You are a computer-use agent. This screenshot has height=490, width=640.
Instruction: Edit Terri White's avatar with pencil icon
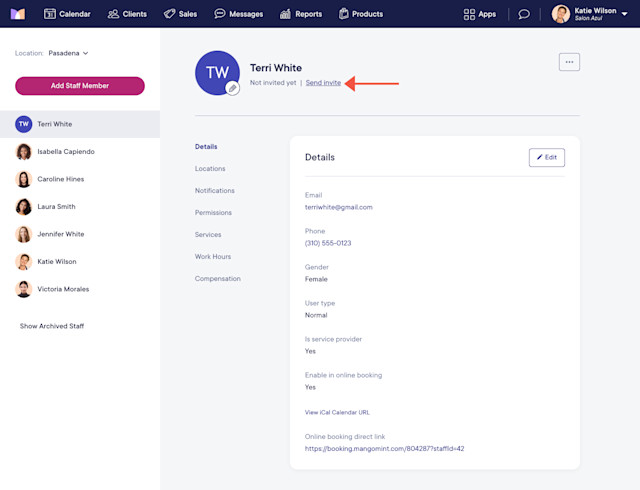click(233, 88)
